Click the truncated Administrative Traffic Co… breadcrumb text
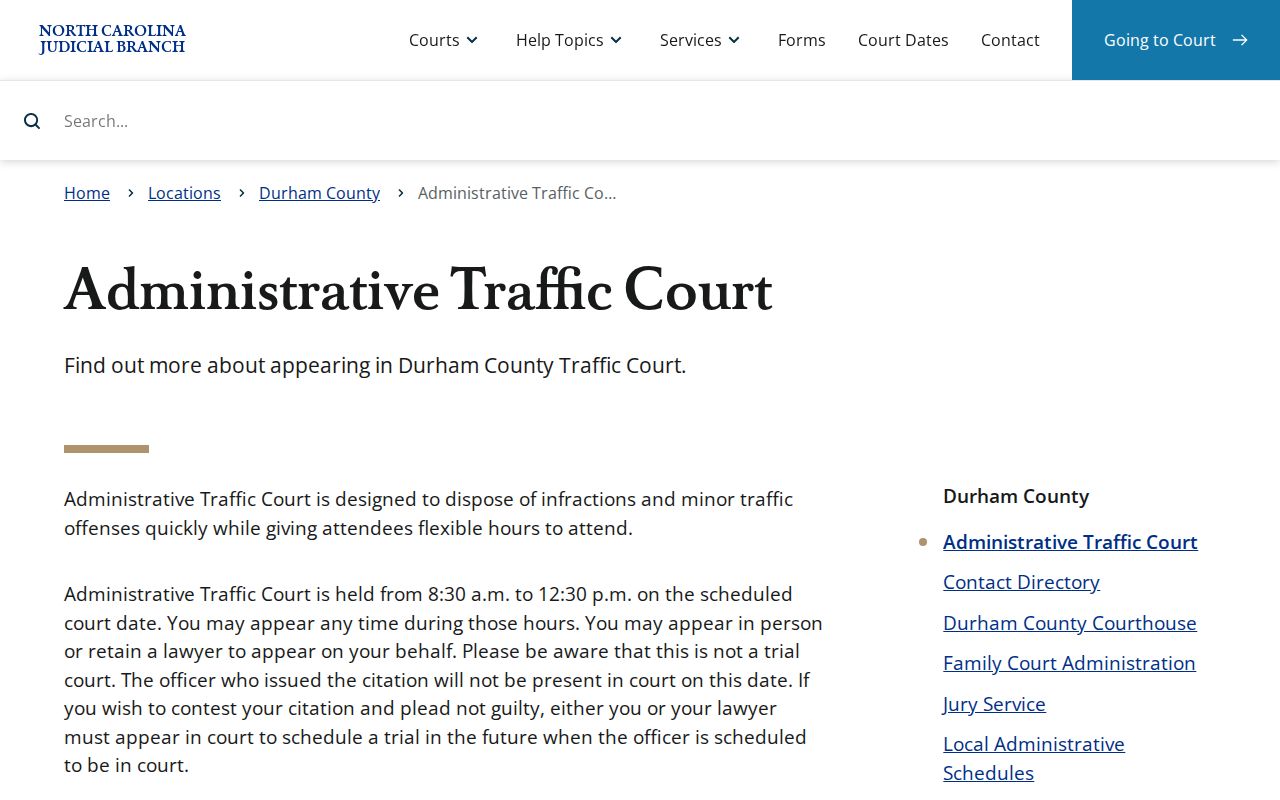 [x=517, y=193]
